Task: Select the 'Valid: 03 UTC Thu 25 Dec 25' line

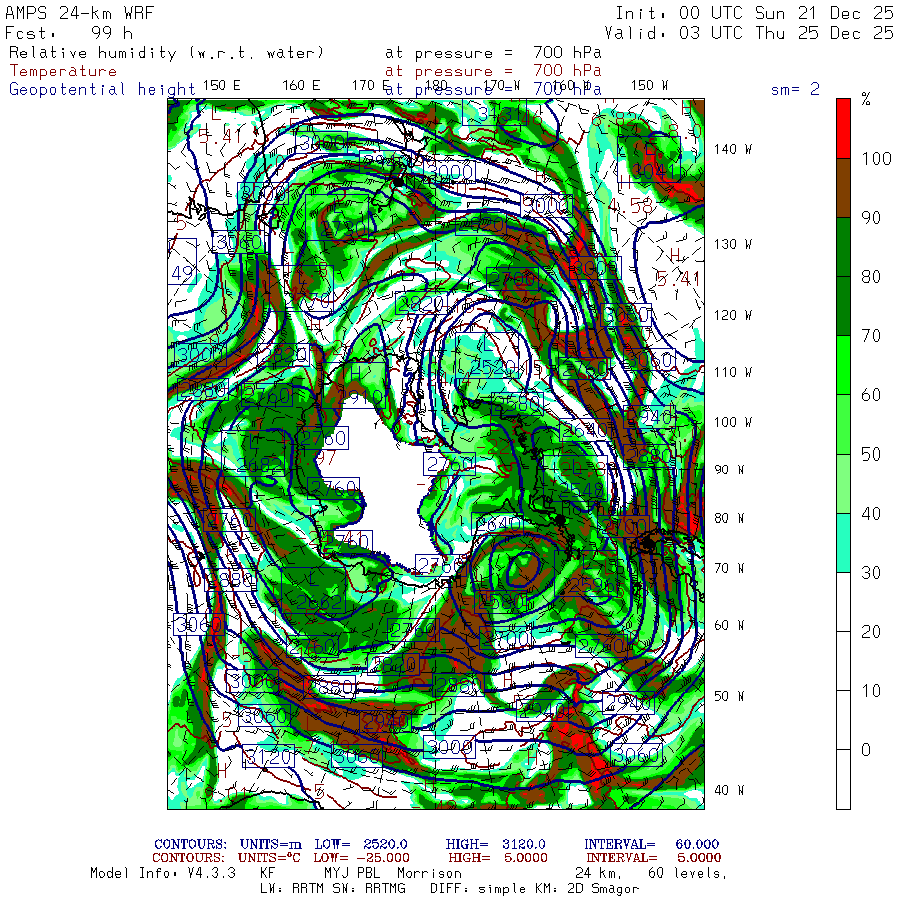Action: [749, 33]
